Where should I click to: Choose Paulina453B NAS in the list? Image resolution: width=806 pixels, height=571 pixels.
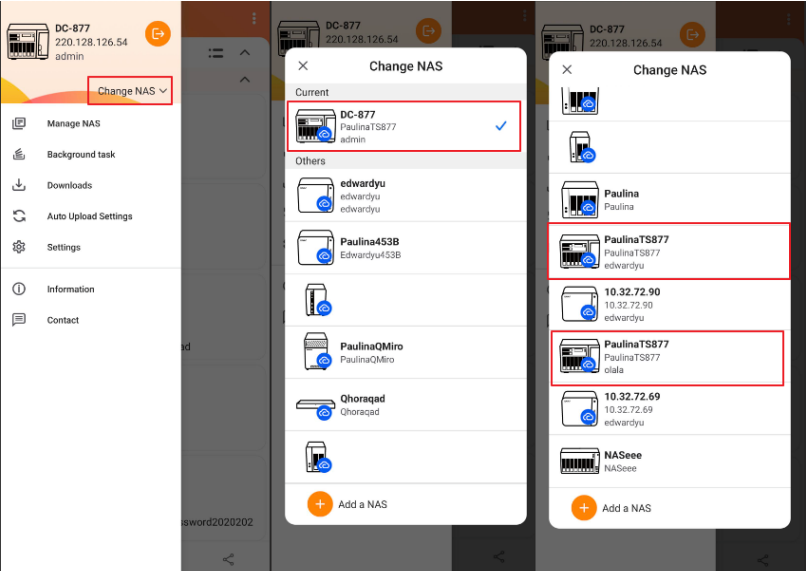pos(404,248)
